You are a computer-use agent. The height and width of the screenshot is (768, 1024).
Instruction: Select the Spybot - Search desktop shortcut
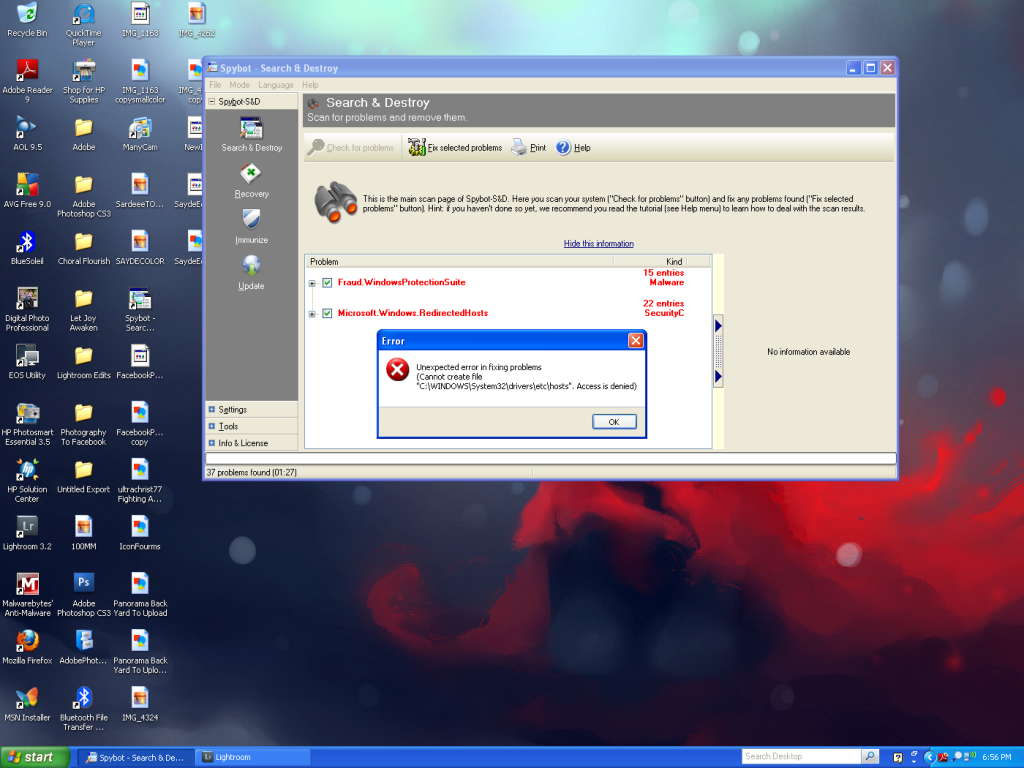[x=140, y=309]
